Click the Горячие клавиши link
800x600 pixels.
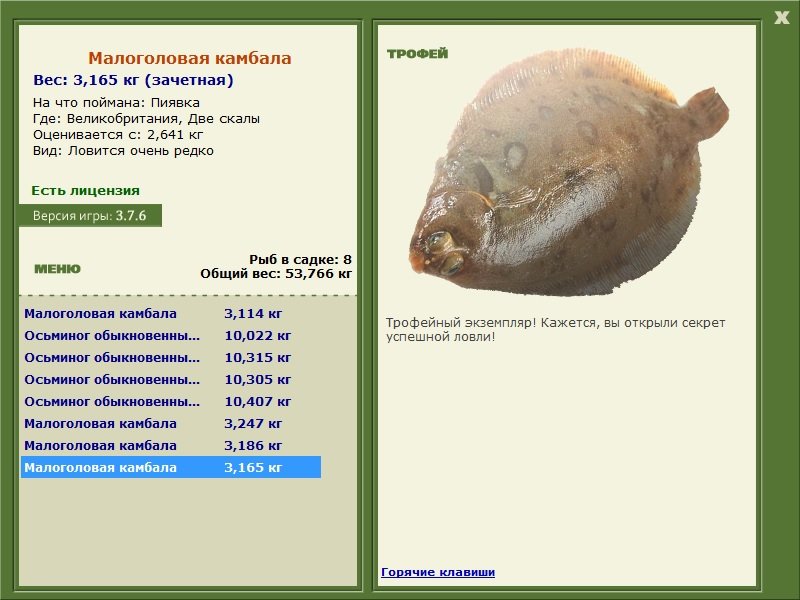point(438,572)
